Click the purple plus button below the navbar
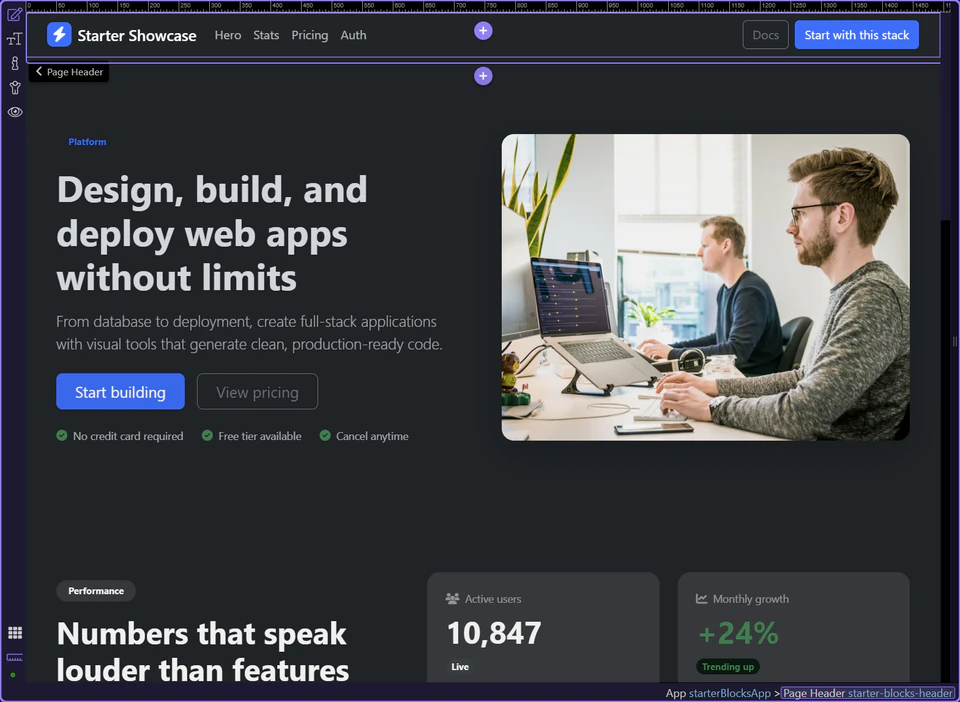The width and height of the screenshot is (960, 702). (x=483, y=75)
